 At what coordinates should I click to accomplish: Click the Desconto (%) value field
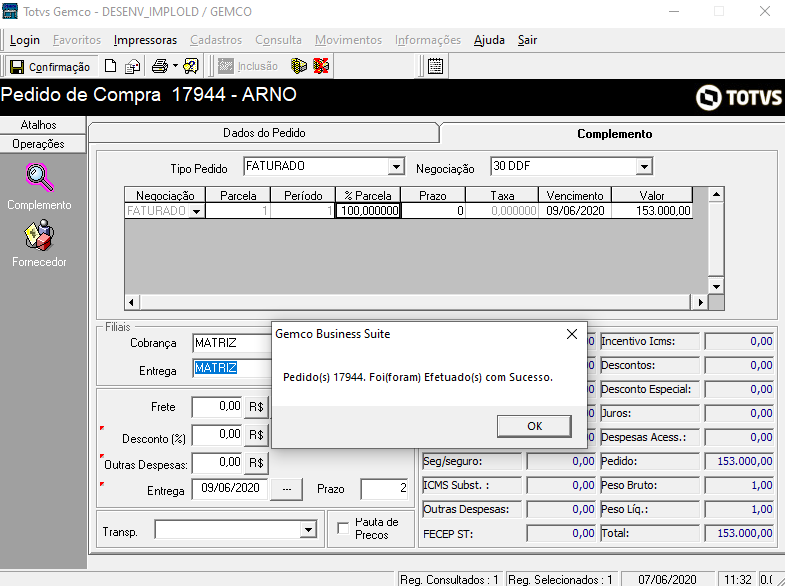tap(217, 435)
